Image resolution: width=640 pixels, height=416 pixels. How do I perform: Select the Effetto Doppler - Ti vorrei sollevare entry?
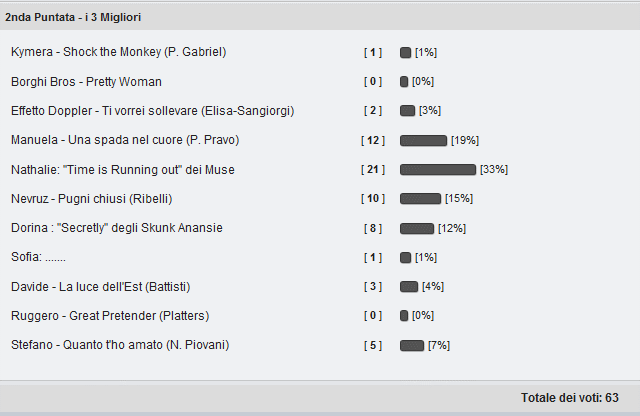153,111
